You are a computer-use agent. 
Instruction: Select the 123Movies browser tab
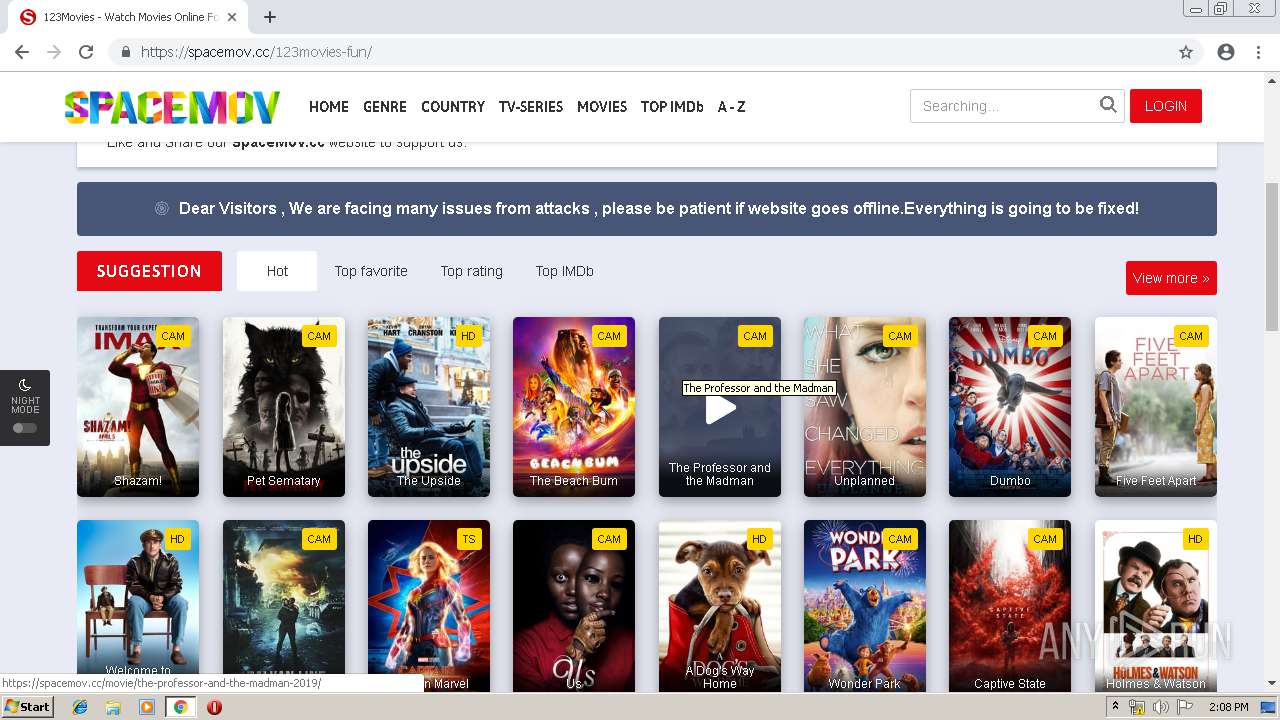tap(130, 17)
